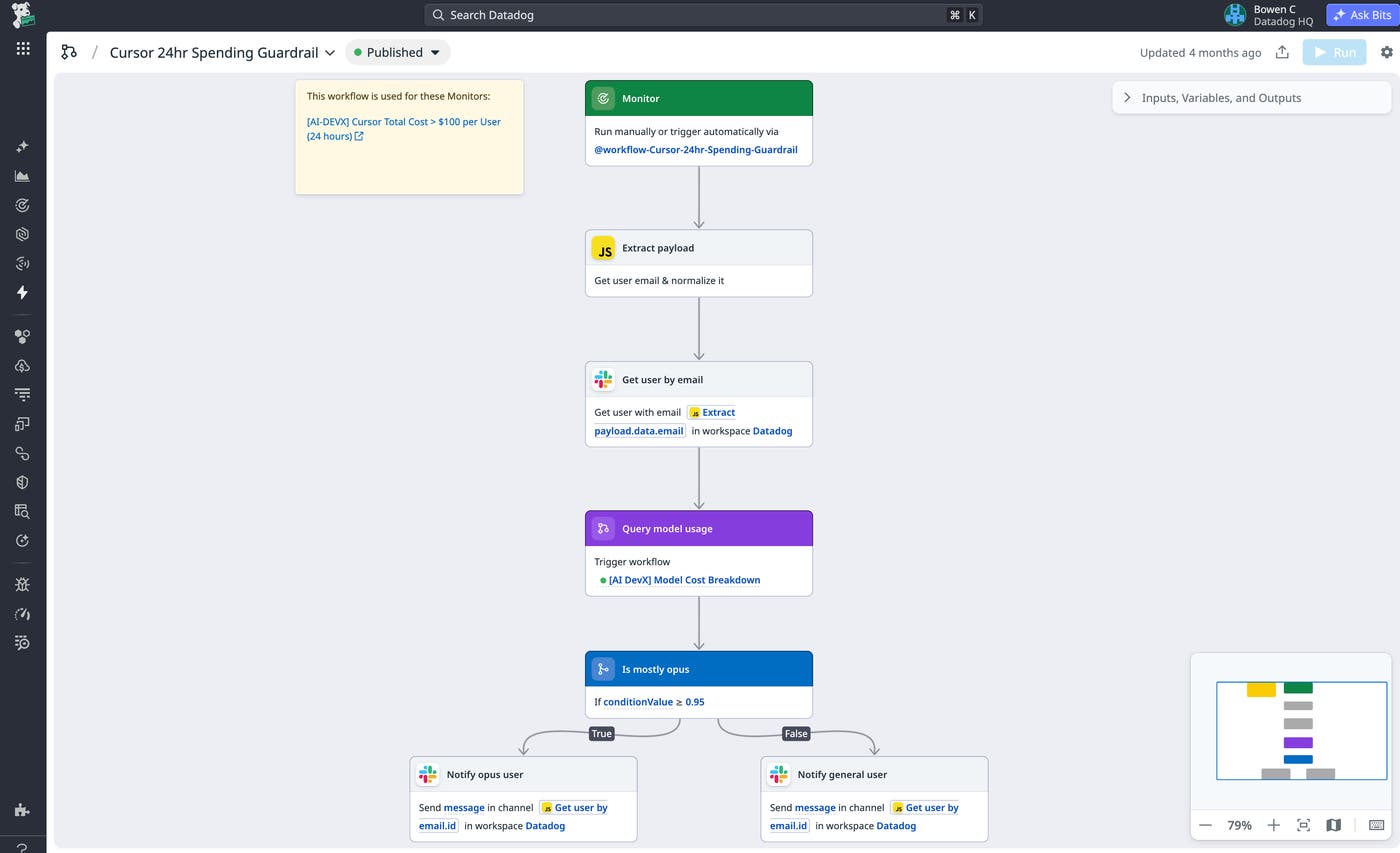Image resolution: width=1400 pixels, height=853 pixels.
Task: Open the Integrations puzzle piece icon
Action: tap(22, 810)
